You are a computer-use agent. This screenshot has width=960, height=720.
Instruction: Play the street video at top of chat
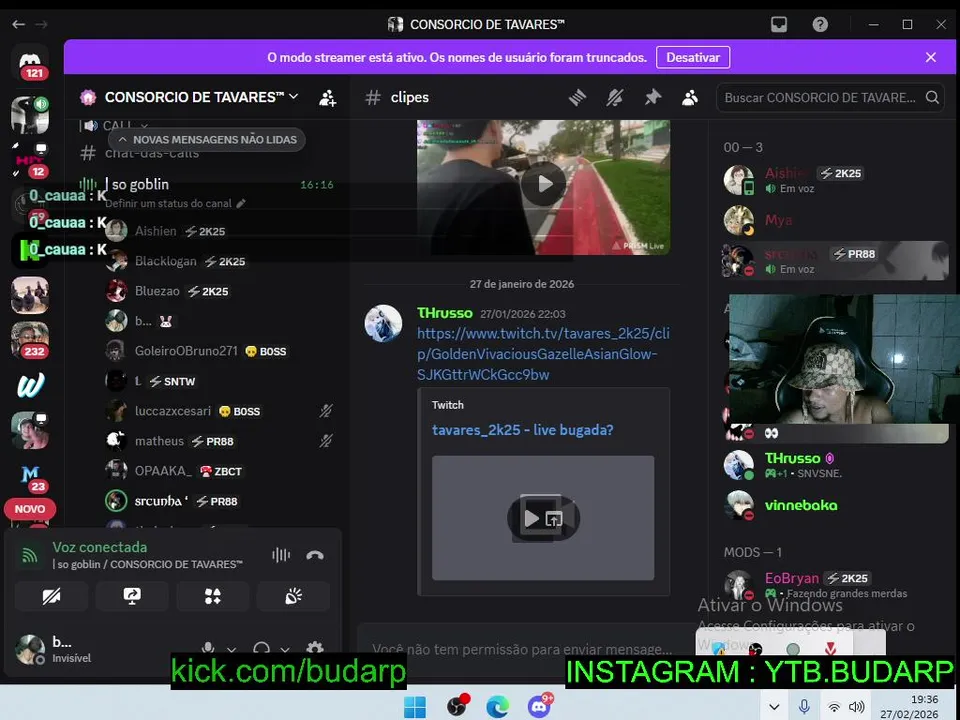tap(544, 184)
